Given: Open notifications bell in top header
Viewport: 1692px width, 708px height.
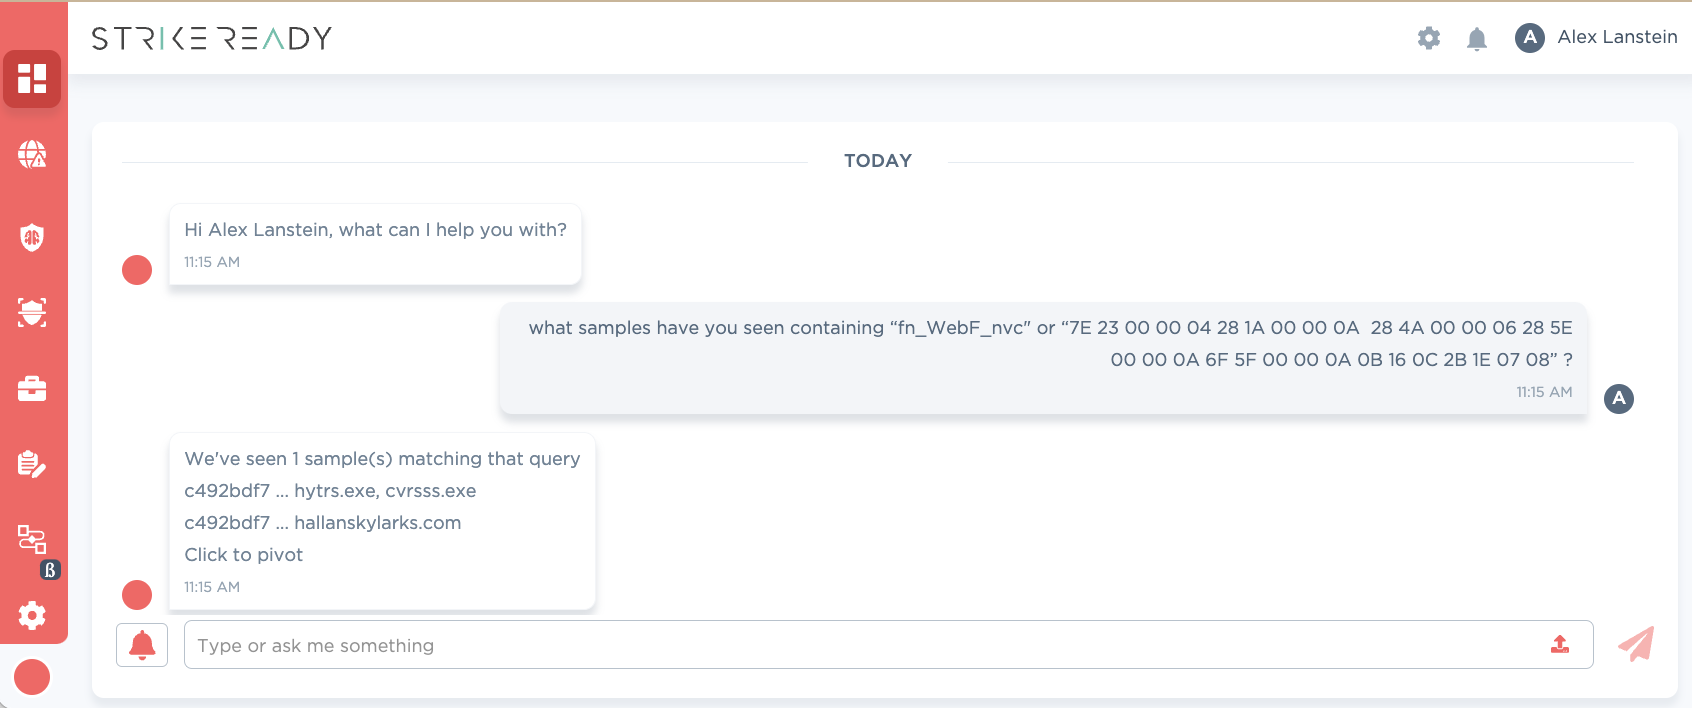Looking at the screenshot, I should tap(1477, 38).
